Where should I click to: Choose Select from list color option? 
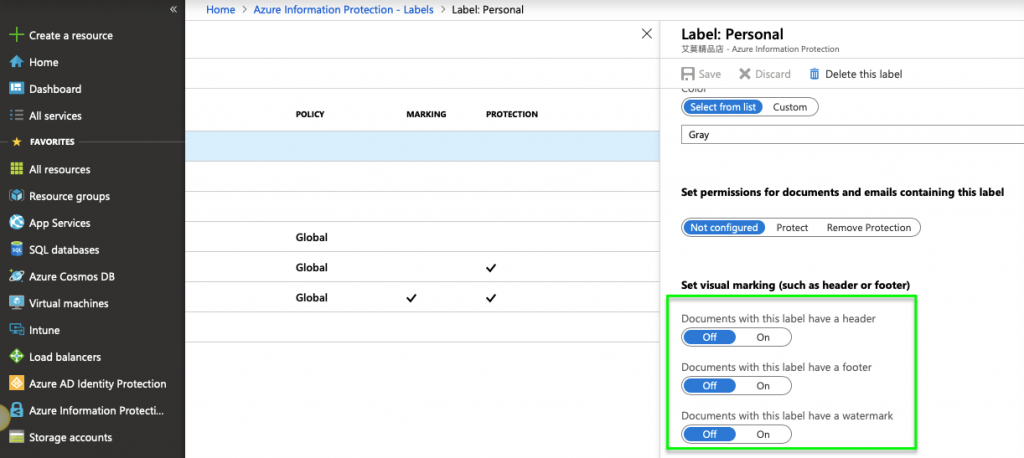(x=722, y=107)
